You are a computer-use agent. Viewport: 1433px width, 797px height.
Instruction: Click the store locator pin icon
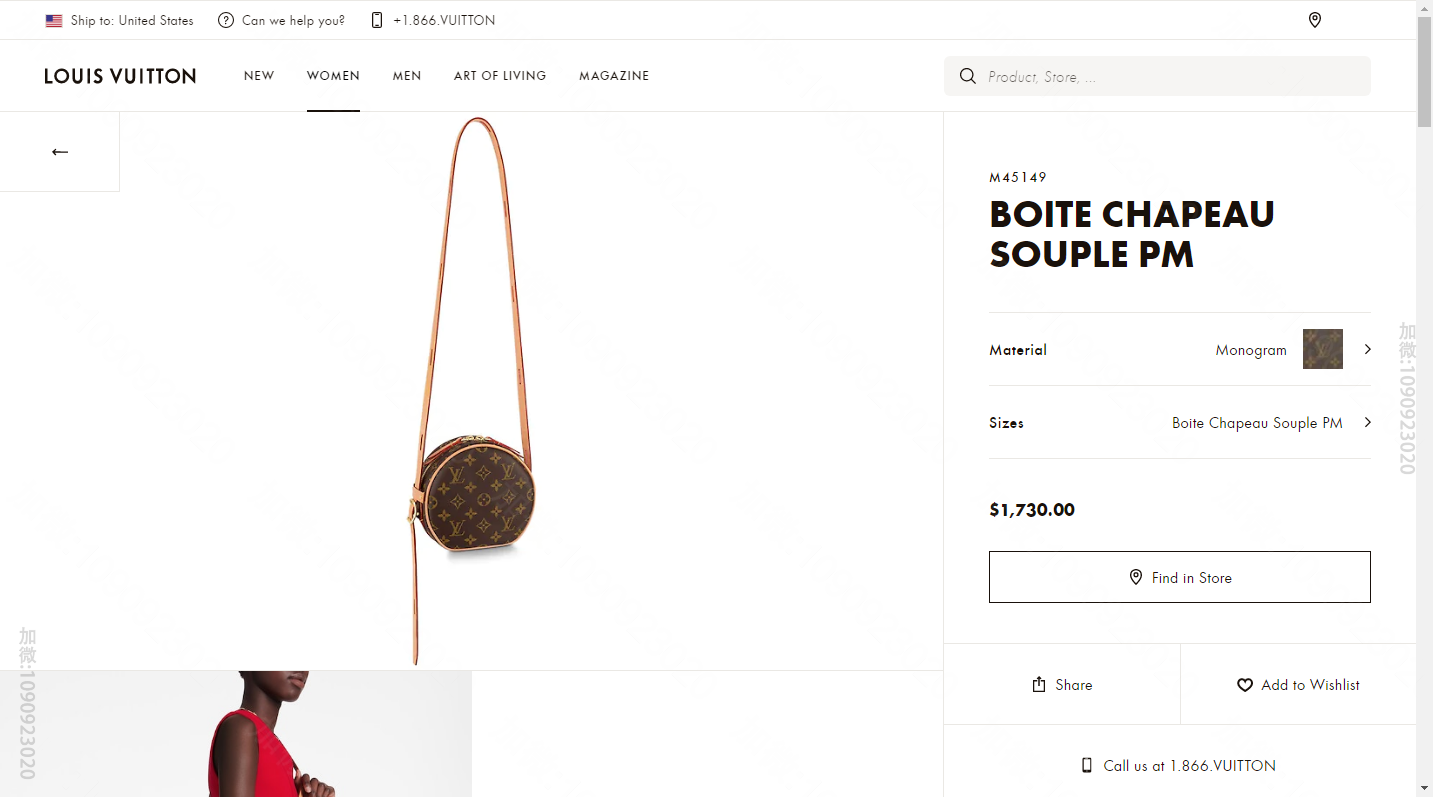(x=1315, y=20)
